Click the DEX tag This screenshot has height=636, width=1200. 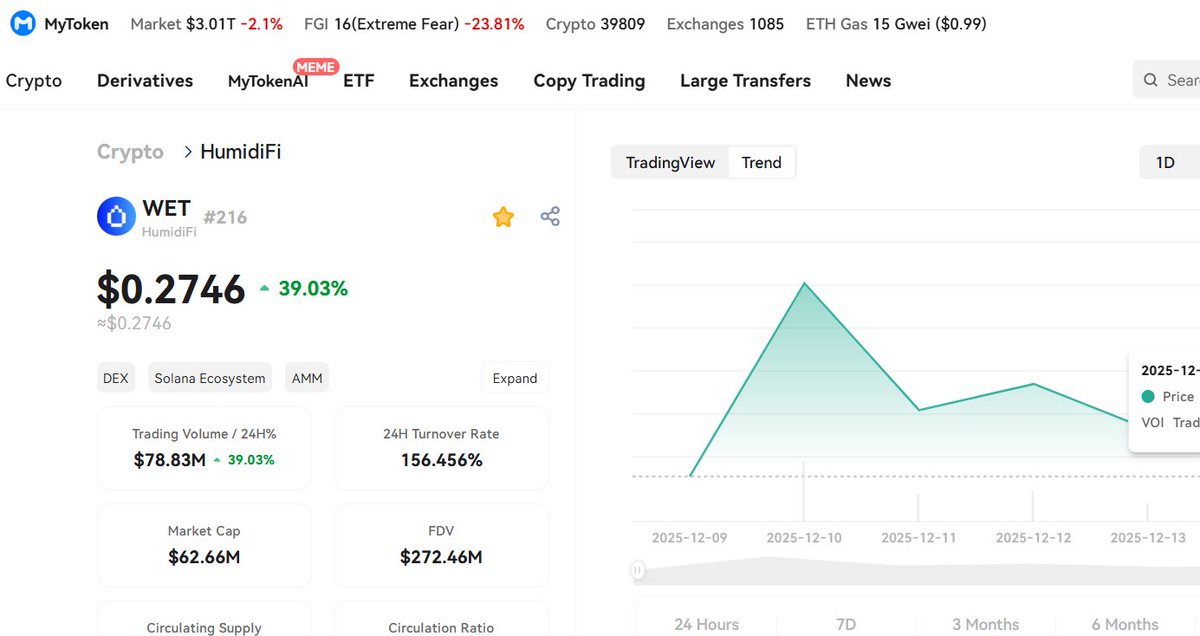116,378
